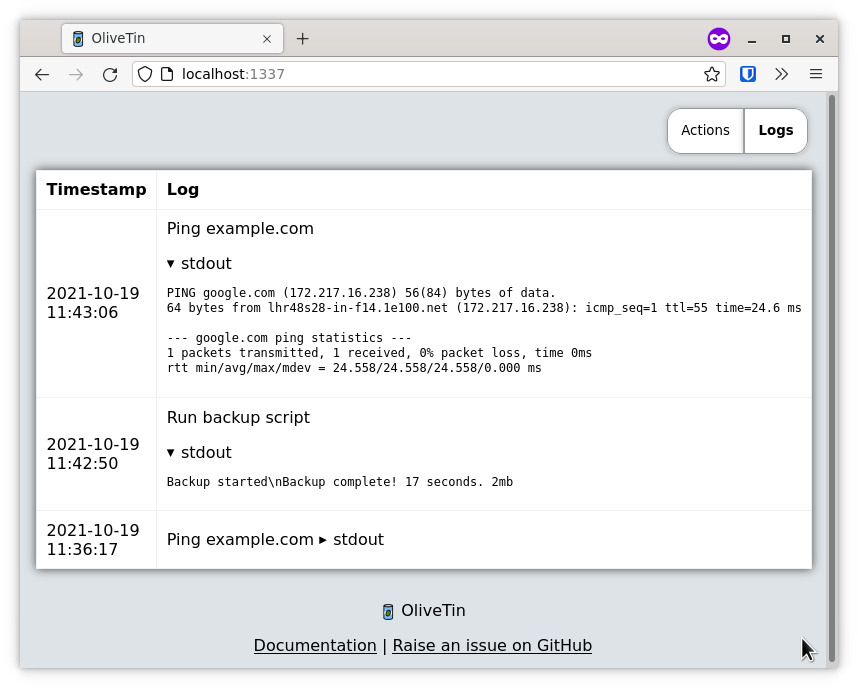Expand stdout of 11:36:17 ping log
This screenshot has height=688, width=858.
coord(351,540)
